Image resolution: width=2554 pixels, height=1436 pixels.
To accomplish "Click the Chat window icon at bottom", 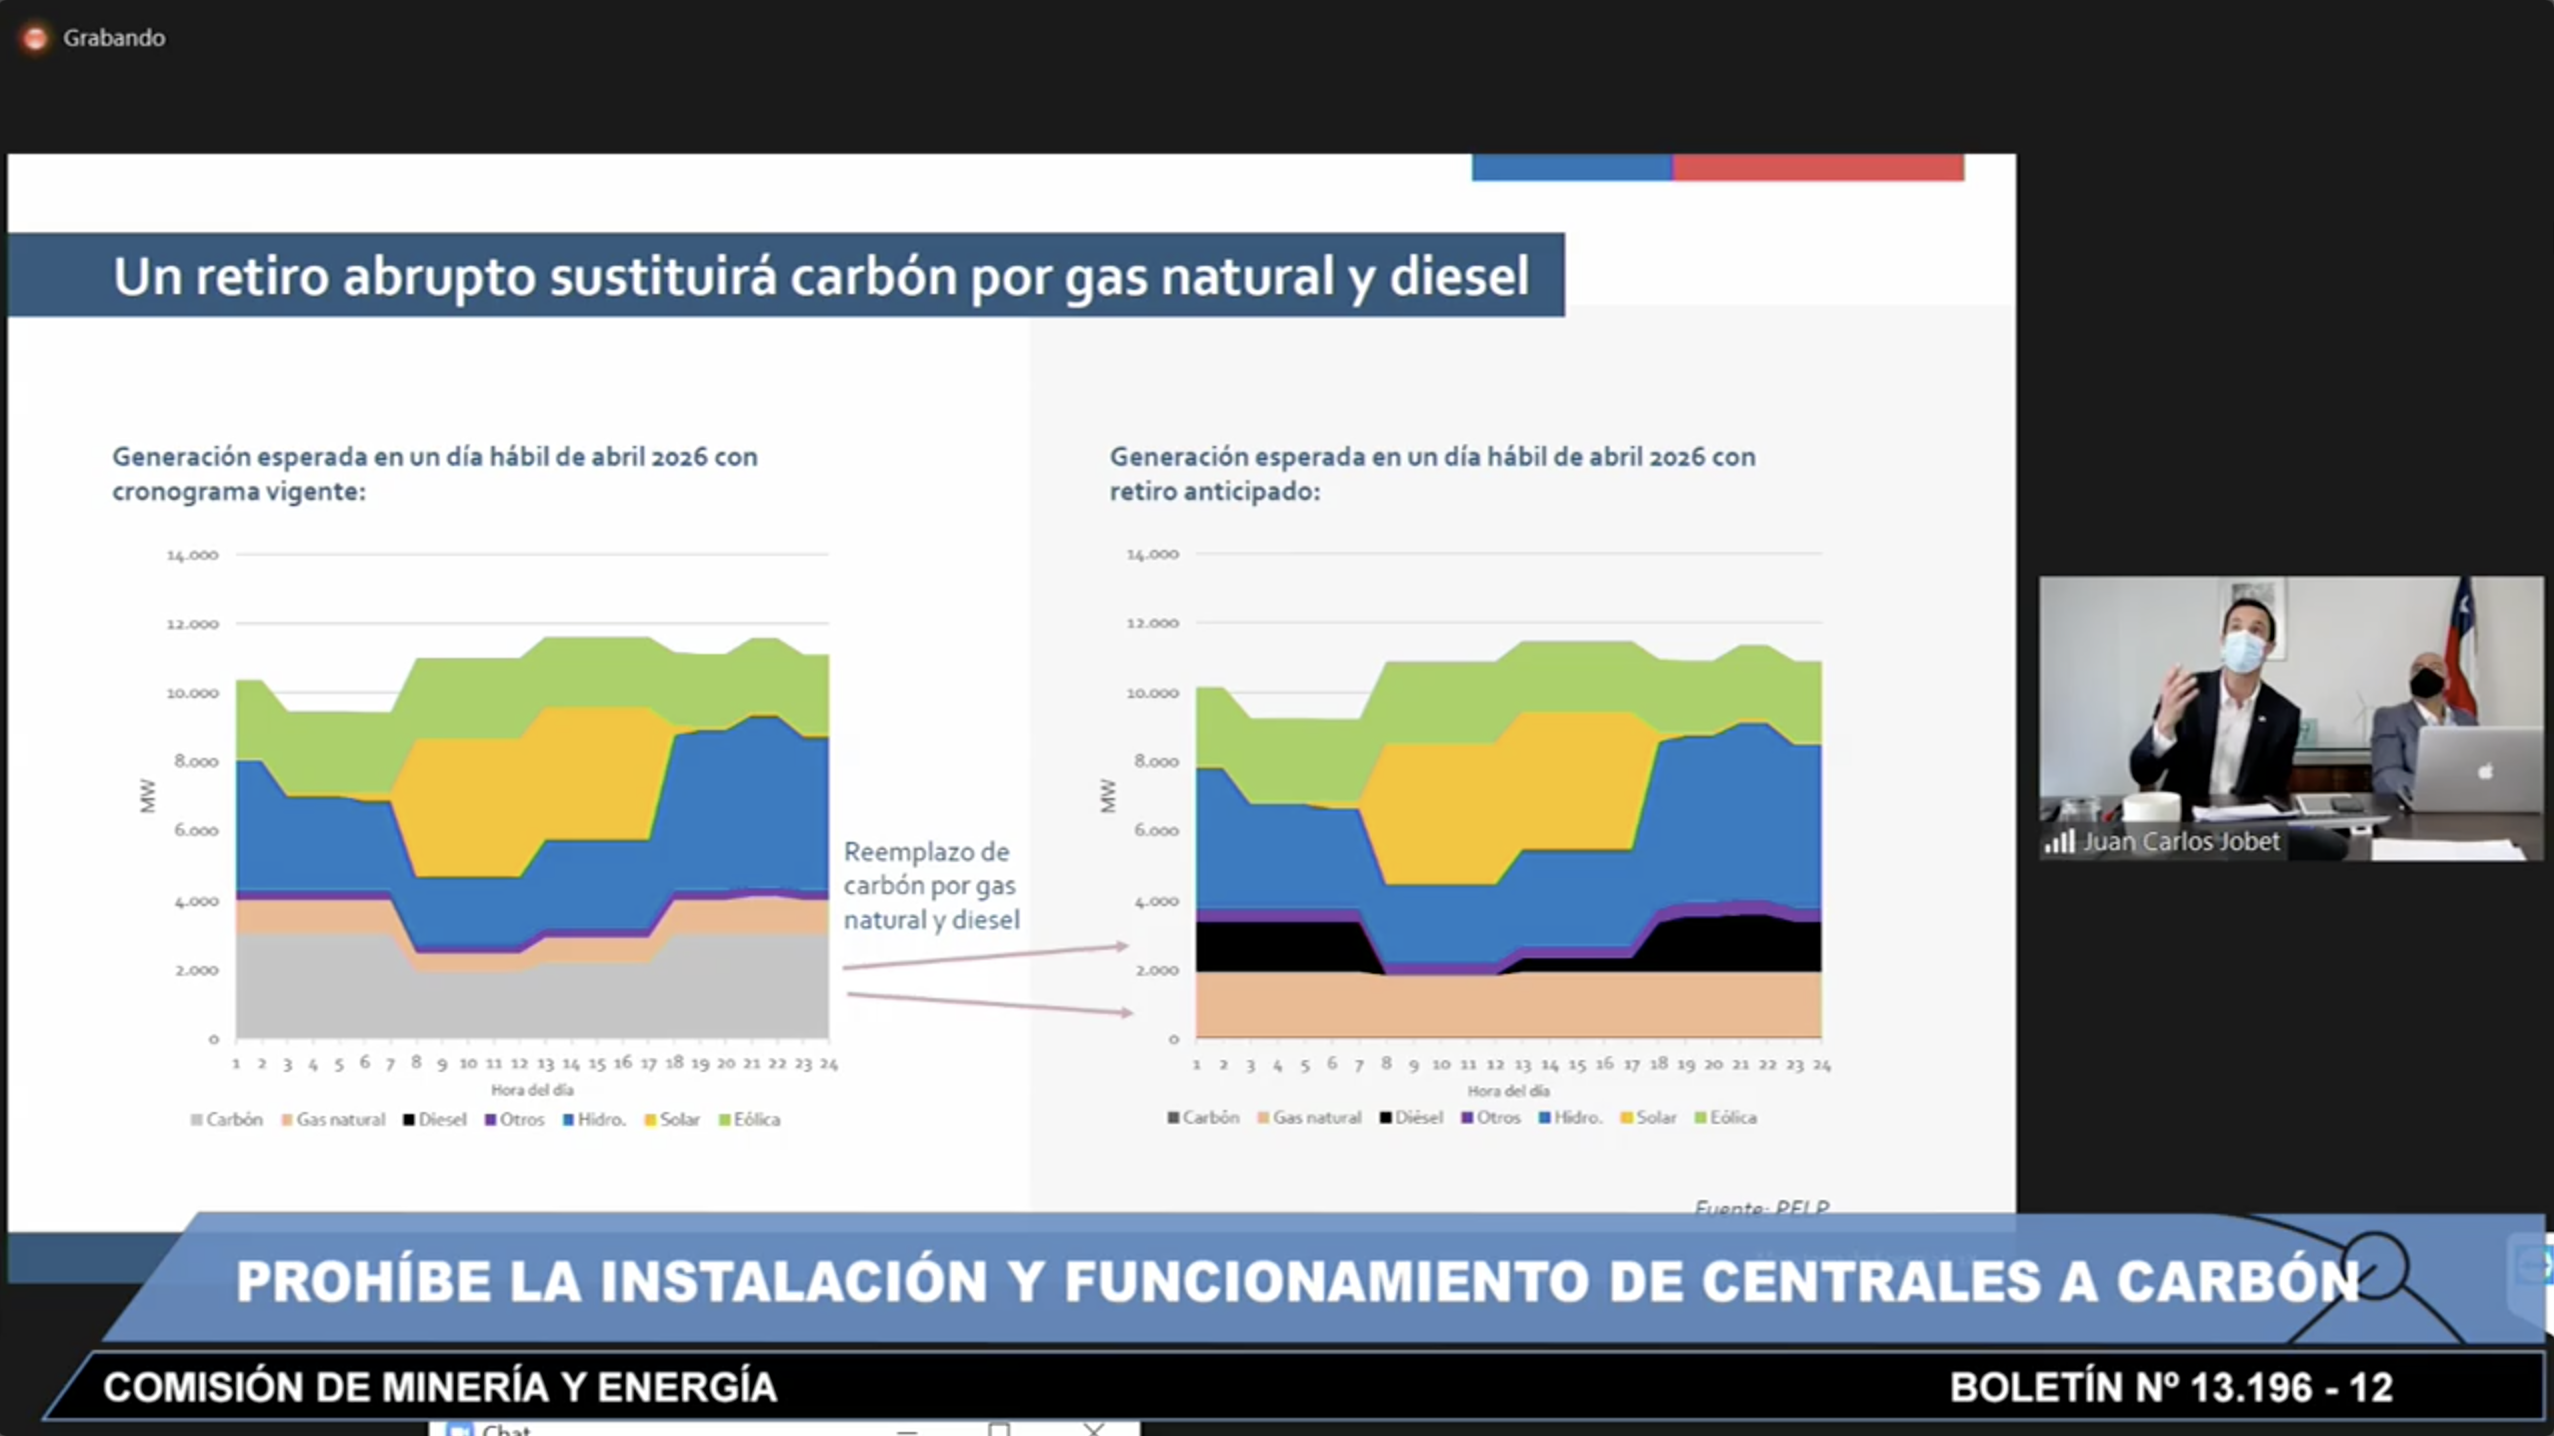I will tap(458, 1430).
